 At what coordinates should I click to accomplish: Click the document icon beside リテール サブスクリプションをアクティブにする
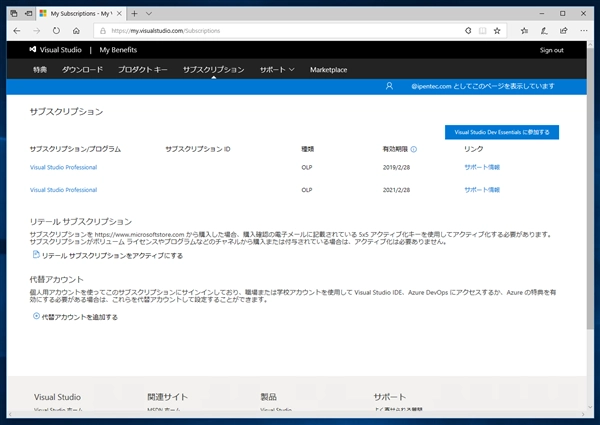[x=36, y=254]
